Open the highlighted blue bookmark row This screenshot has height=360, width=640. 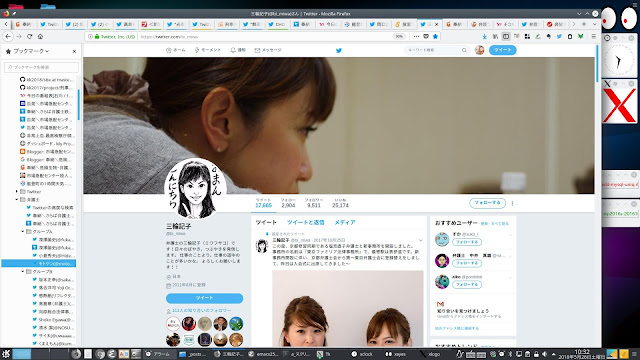39,264
